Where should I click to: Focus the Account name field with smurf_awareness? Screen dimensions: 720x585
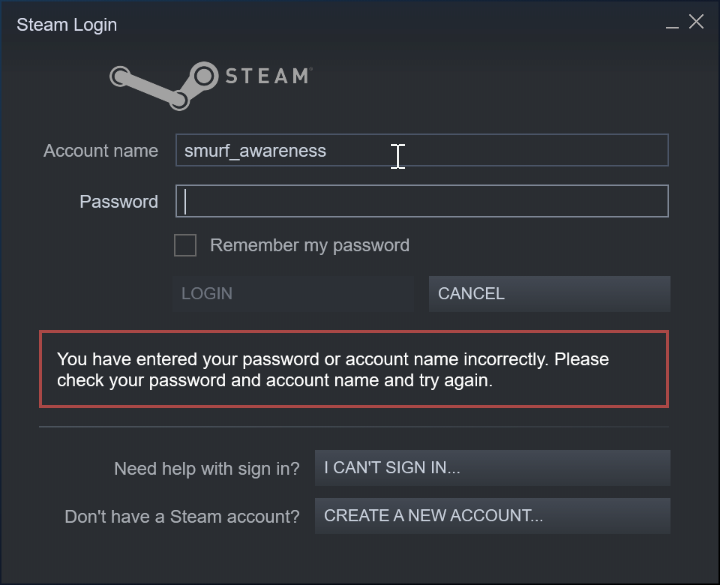click(421, 151)
